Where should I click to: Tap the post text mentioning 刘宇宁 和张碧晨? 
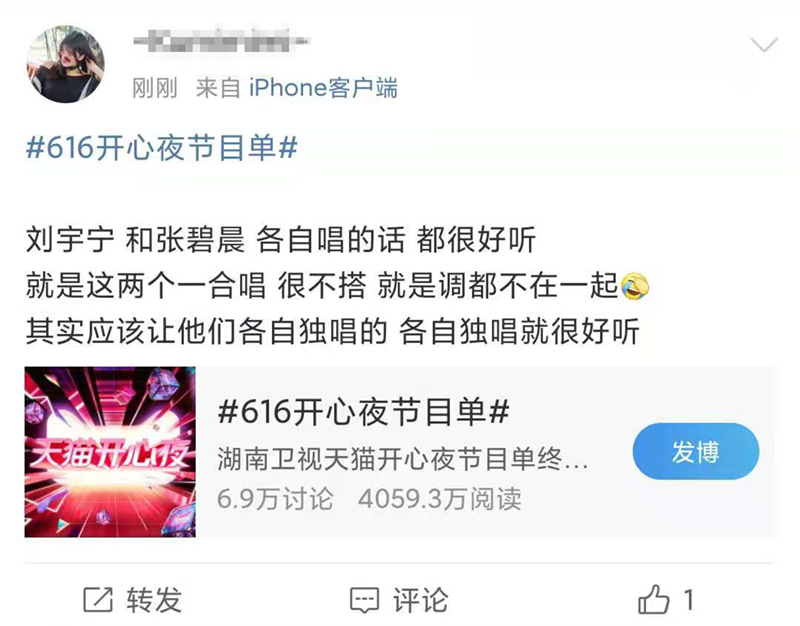281,240
